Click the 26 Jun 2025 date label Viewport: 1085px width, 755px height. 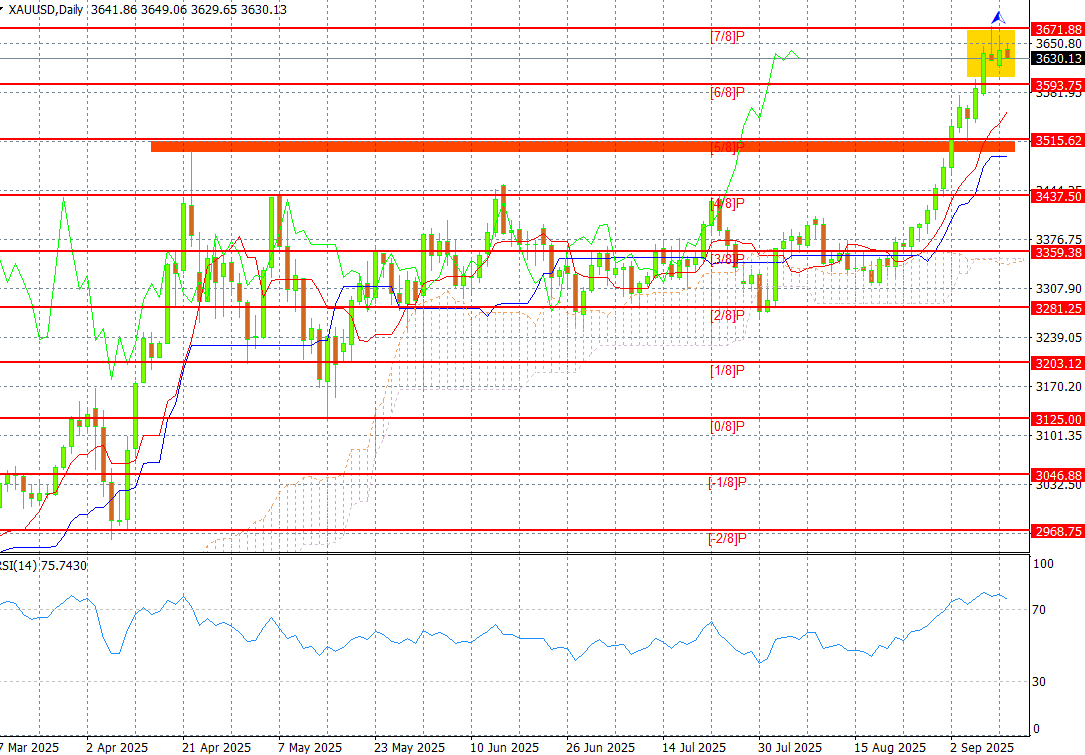pyautogui.click(x=601, y=747)
